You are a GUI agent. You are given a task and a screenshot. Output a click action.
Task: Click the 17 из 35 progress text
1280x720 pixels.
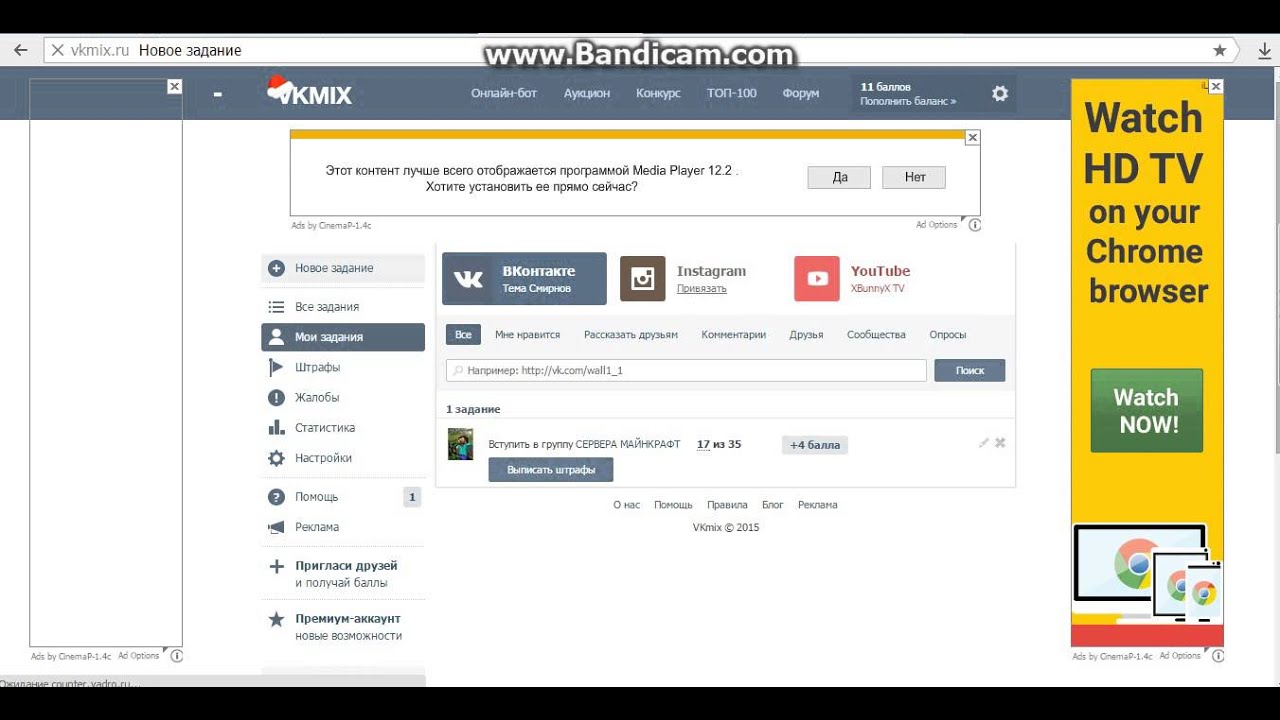click(719, 444)
